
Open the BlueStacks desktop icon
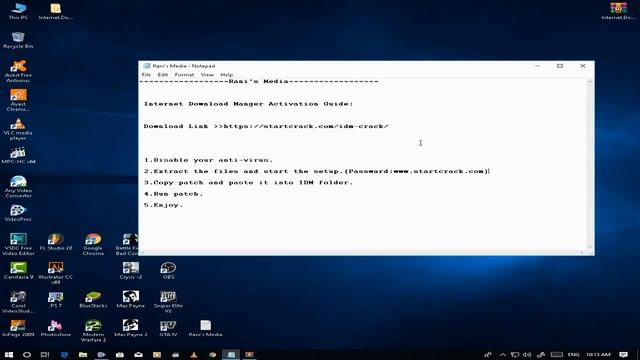tap(93, 300)
